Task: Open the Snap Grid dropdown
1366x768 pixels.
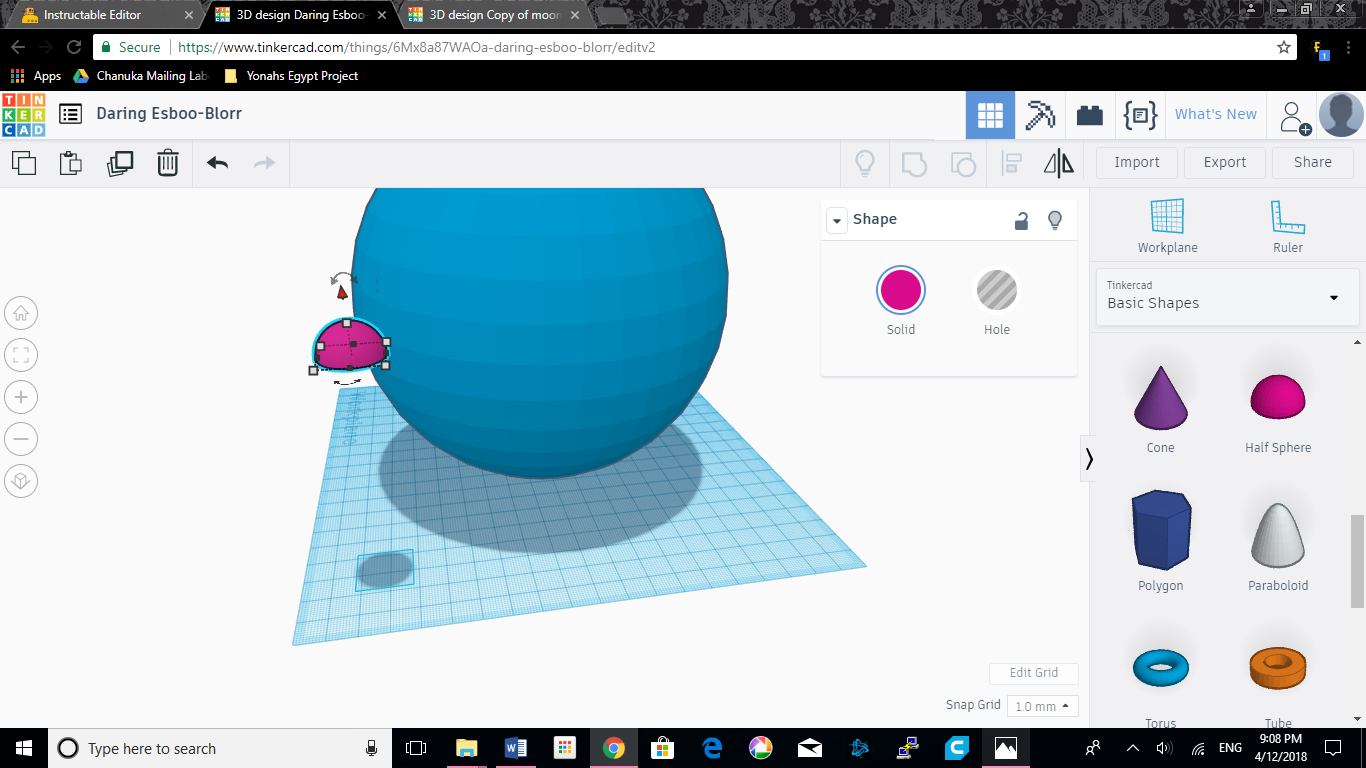Action: pos(1042,706)
